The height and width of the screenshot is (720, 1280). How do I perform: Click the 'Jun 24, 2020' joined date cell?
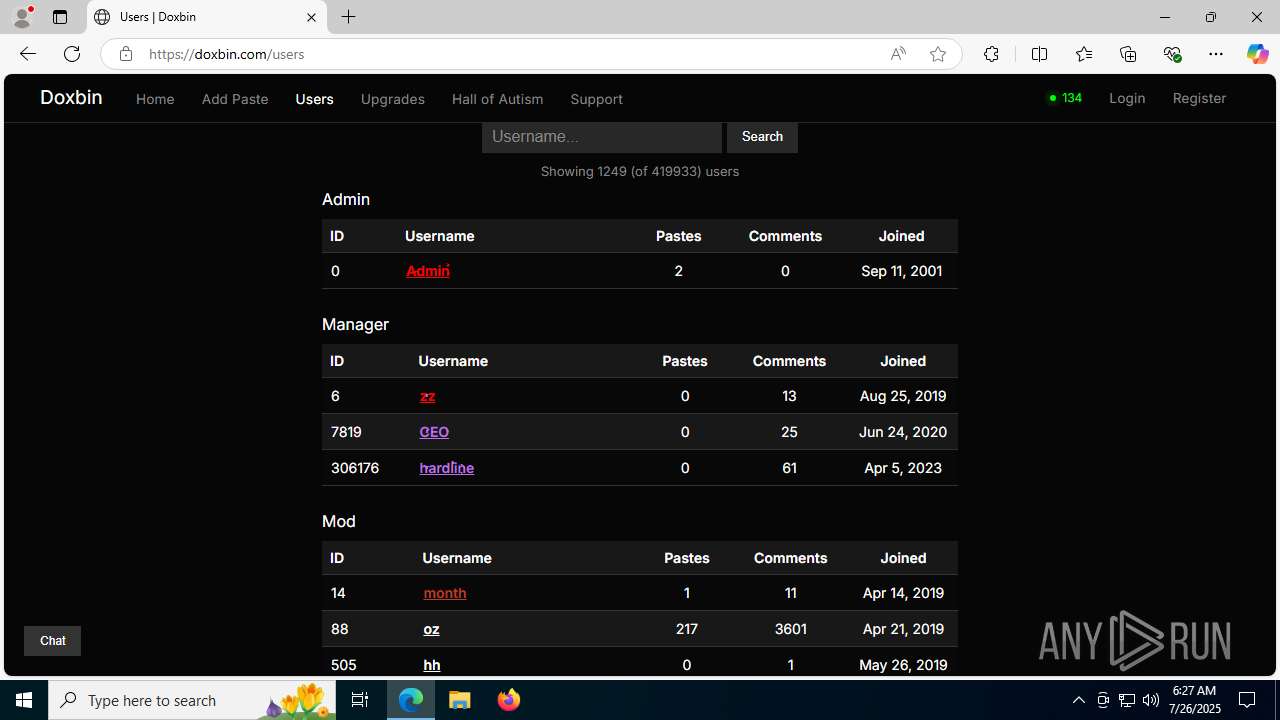[x=903, y=432]
